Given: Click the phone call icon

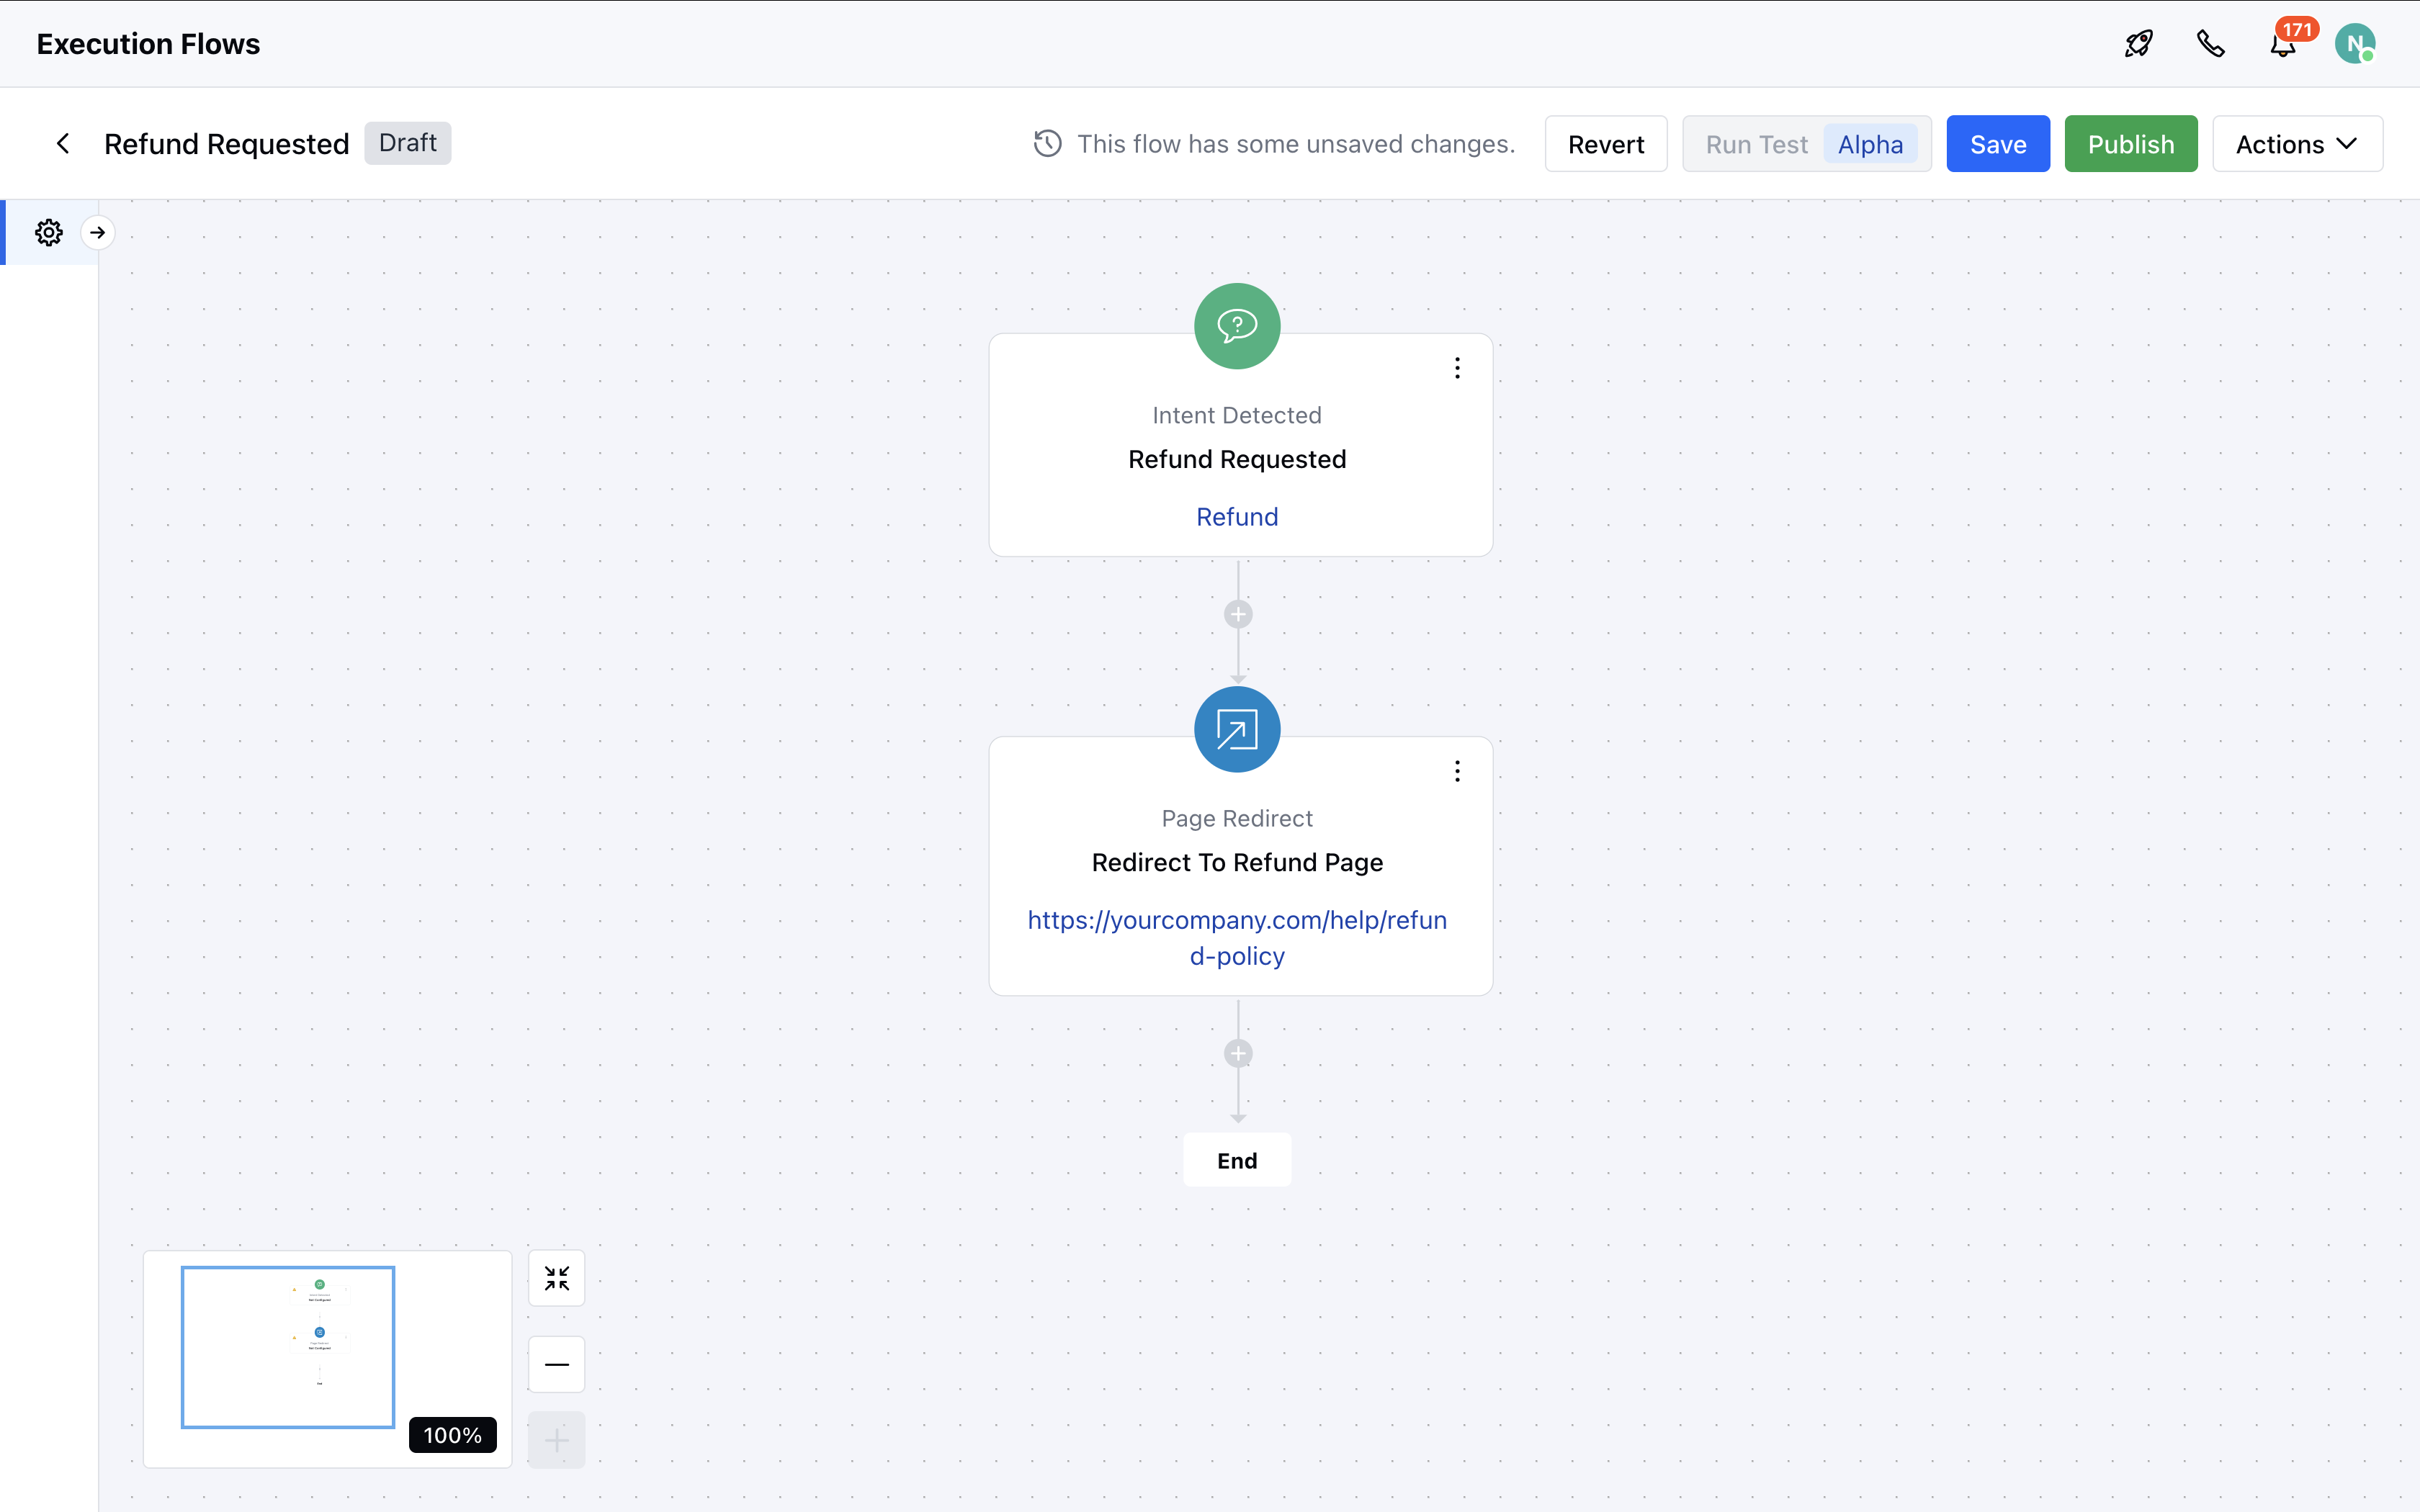Looking at the screenshot, I should click(x=2210, y=44).
